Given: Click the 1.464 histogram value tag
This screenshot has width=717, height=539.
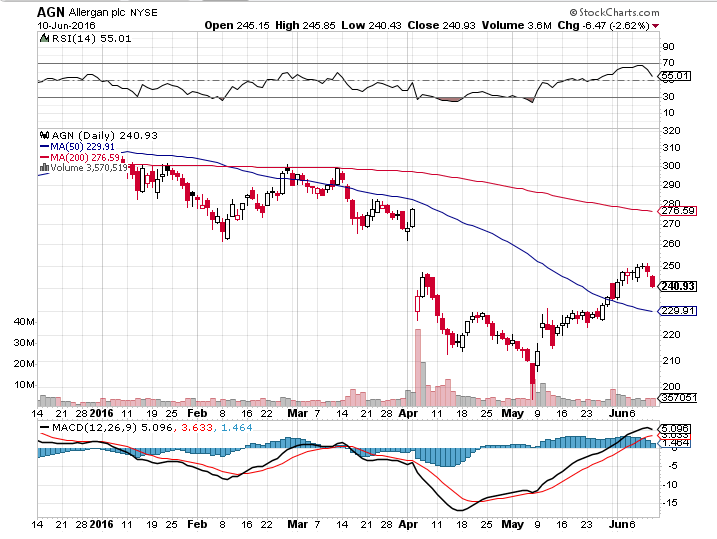Looking at the screenshot, I should coord(675,443).
